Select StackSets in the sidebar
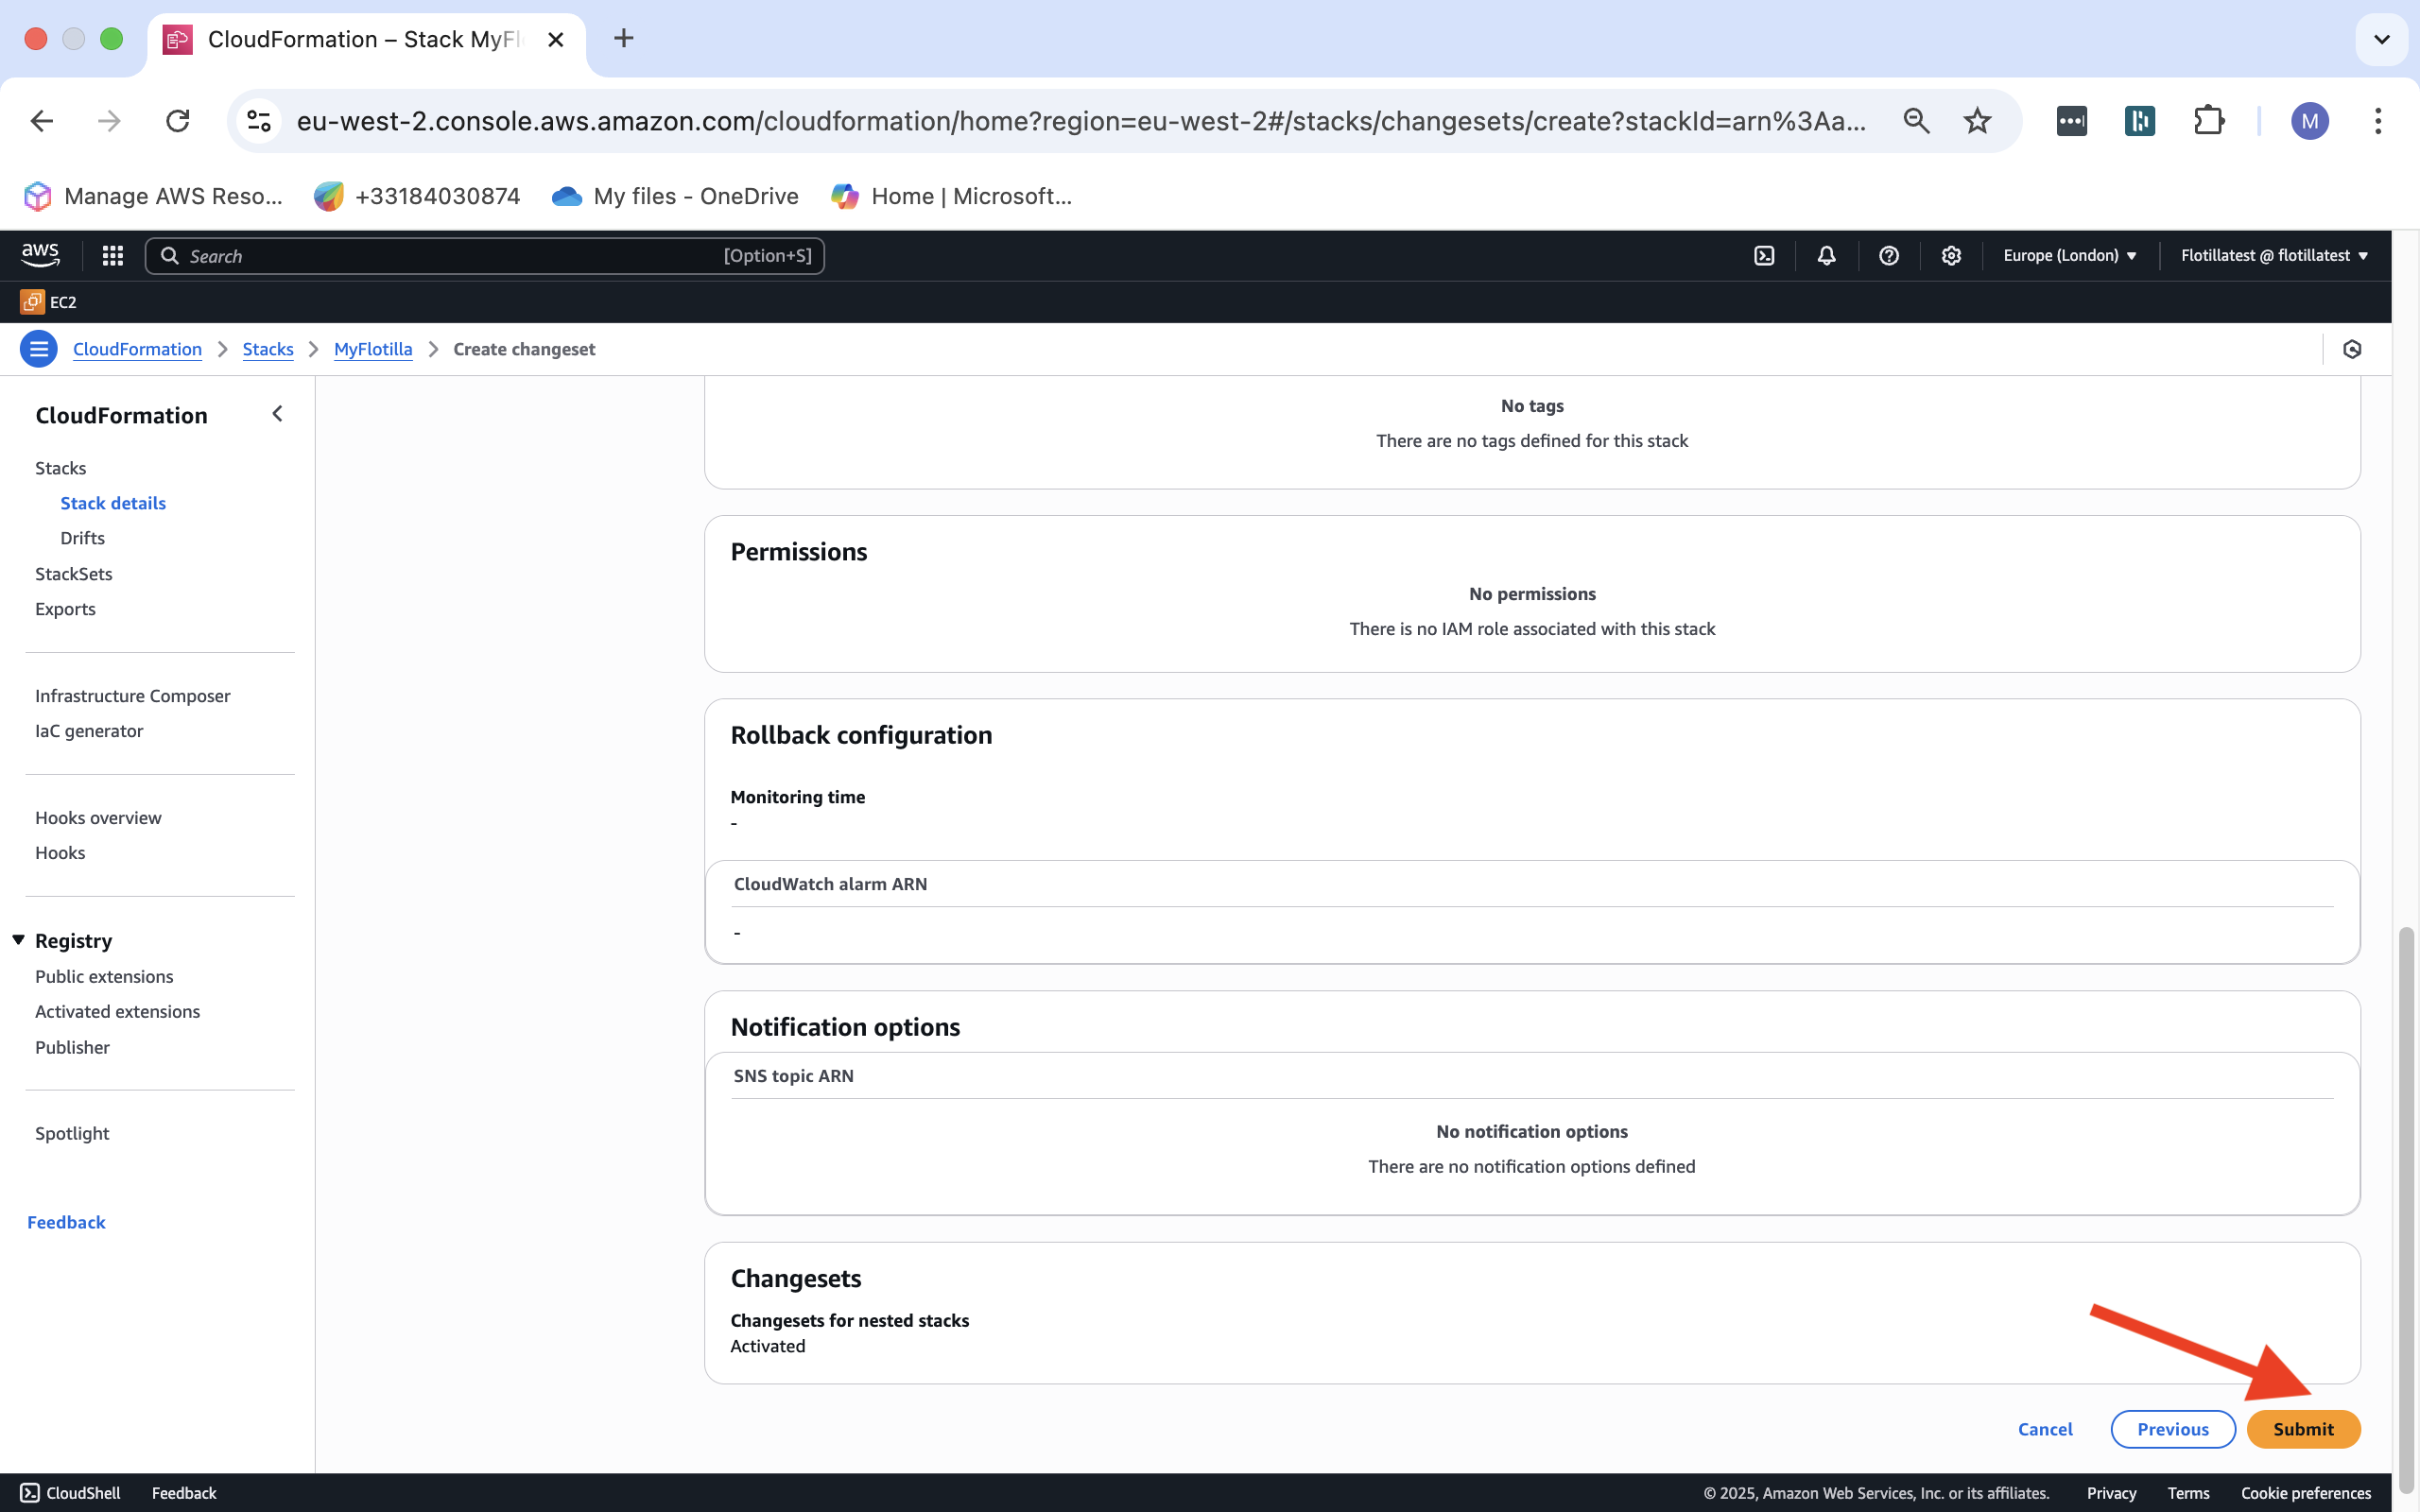The width and height of the screenshot is (2420, 1512). tap(73, 574)
